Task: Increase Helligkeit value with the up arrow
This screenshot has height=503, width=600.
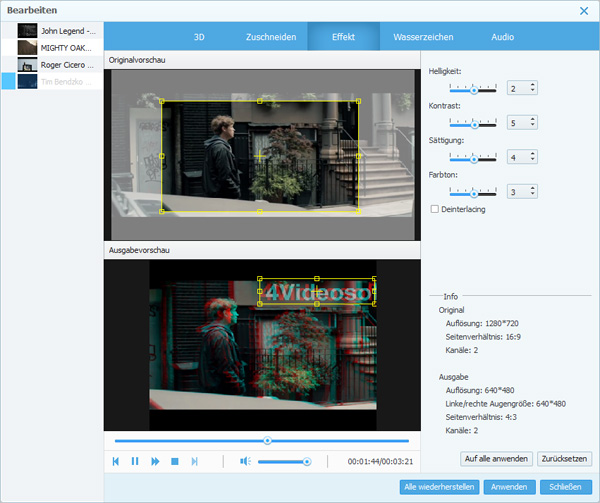Action: (x=533, y=85)
